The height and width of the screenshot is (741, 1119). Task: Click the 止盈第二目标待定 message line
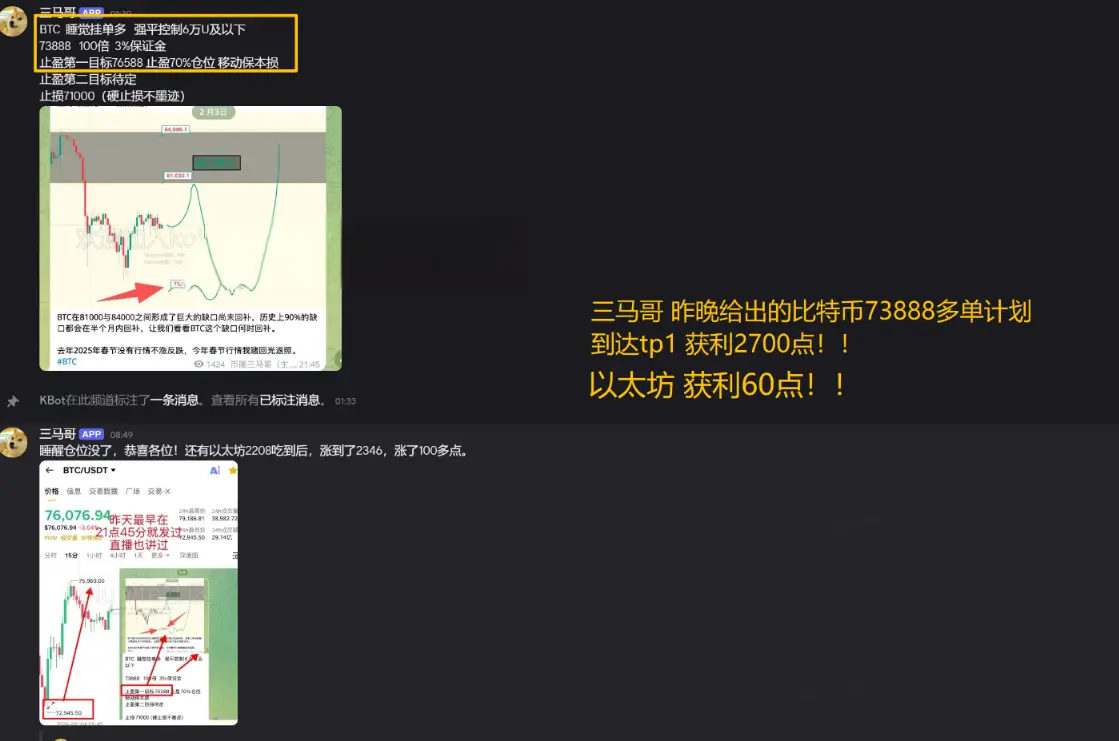pos(88,79)
